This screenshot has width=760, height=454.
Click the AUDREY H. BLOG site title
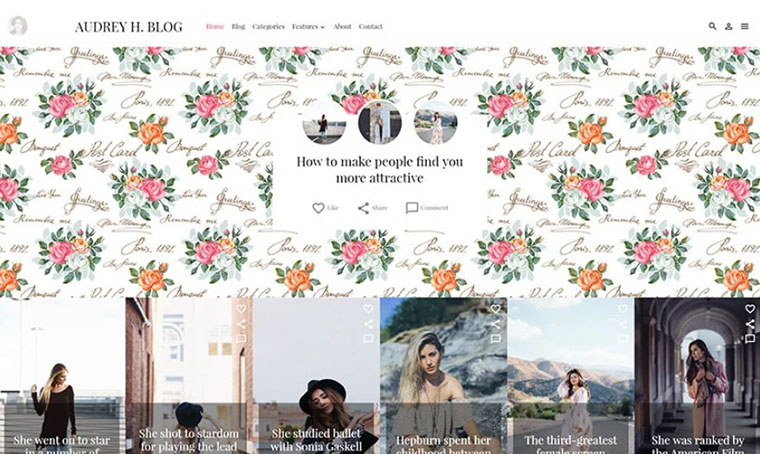pyautogui.click(x=129, y=27)
